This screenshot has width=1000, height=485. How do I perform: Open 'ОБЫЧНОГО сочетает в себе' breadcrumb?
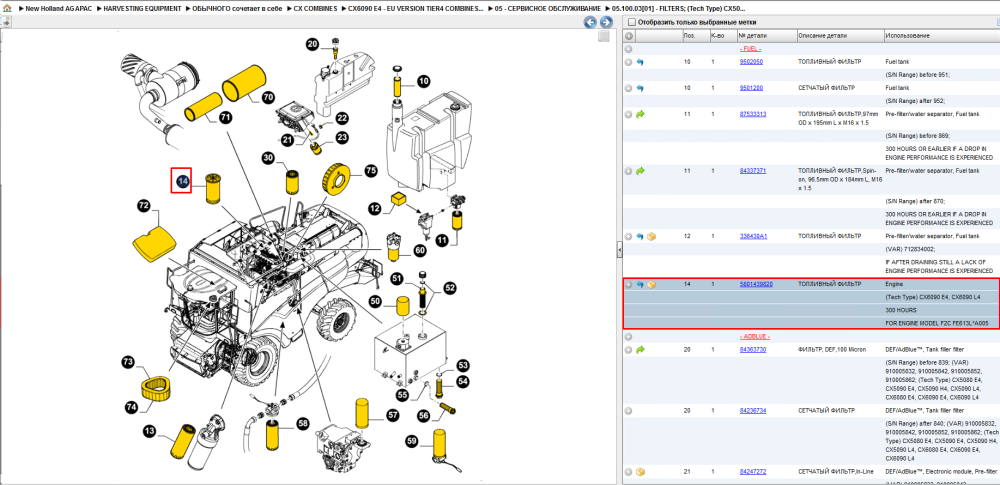click(237, 8)
